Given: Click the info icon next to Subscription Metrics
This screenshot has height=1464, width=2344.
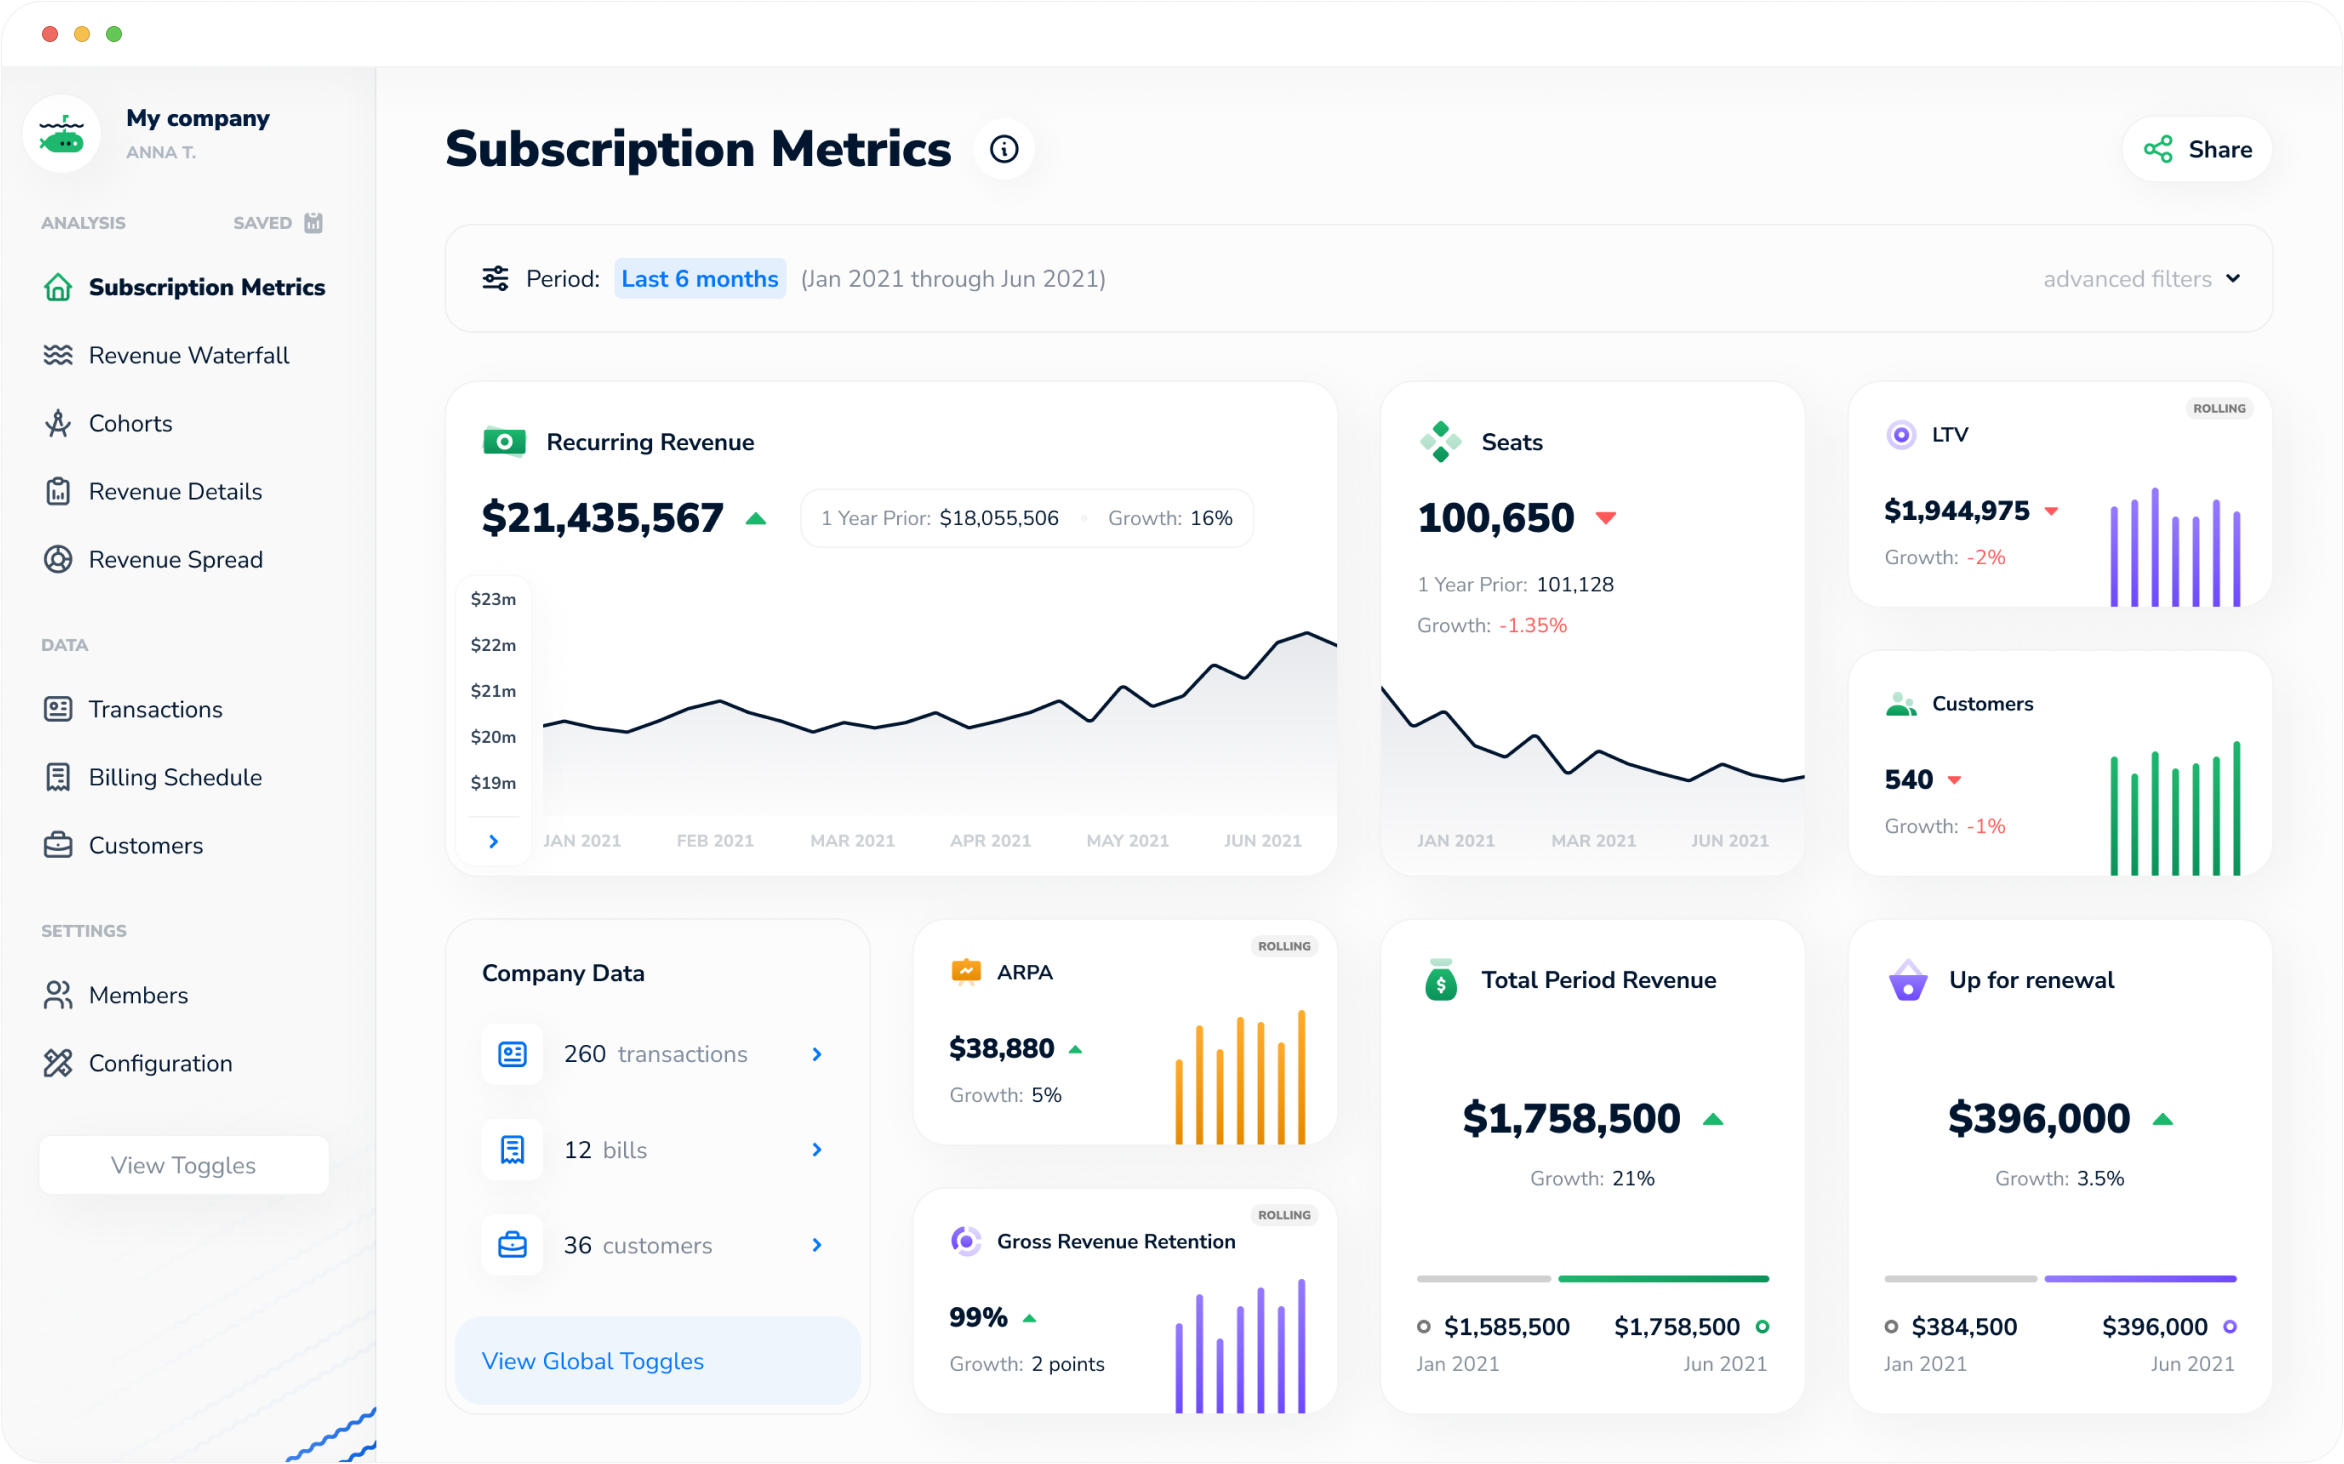Looking at the screenshot, I should pos(1004,148).
